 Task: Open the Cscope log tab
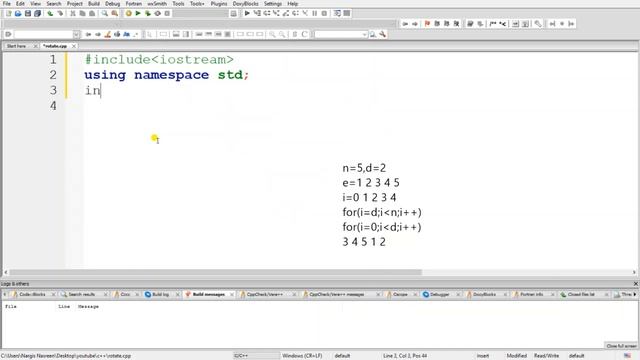400,294
